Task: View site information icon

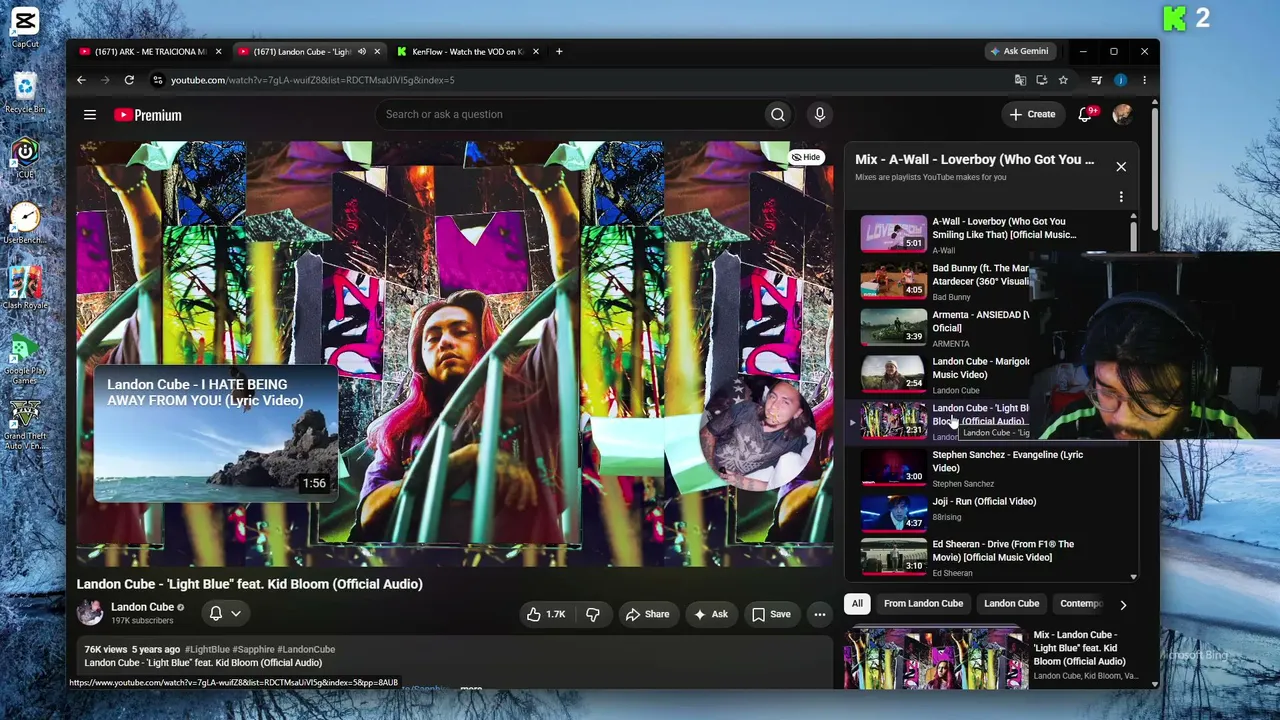Action: [157, 80]
